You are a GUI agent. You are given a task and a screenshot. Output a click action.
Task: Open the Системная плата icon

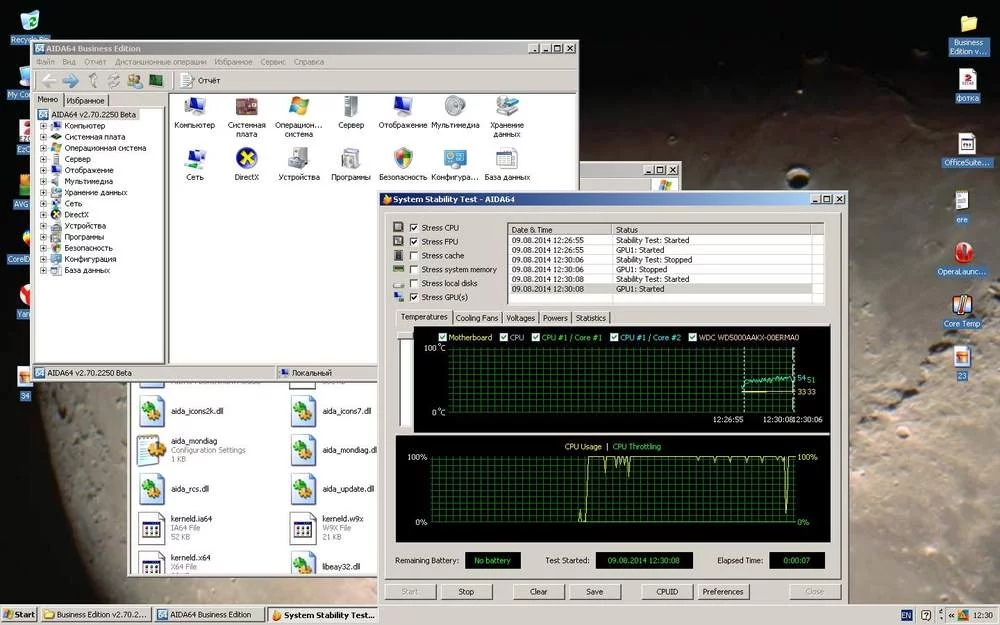pos(246,107)
